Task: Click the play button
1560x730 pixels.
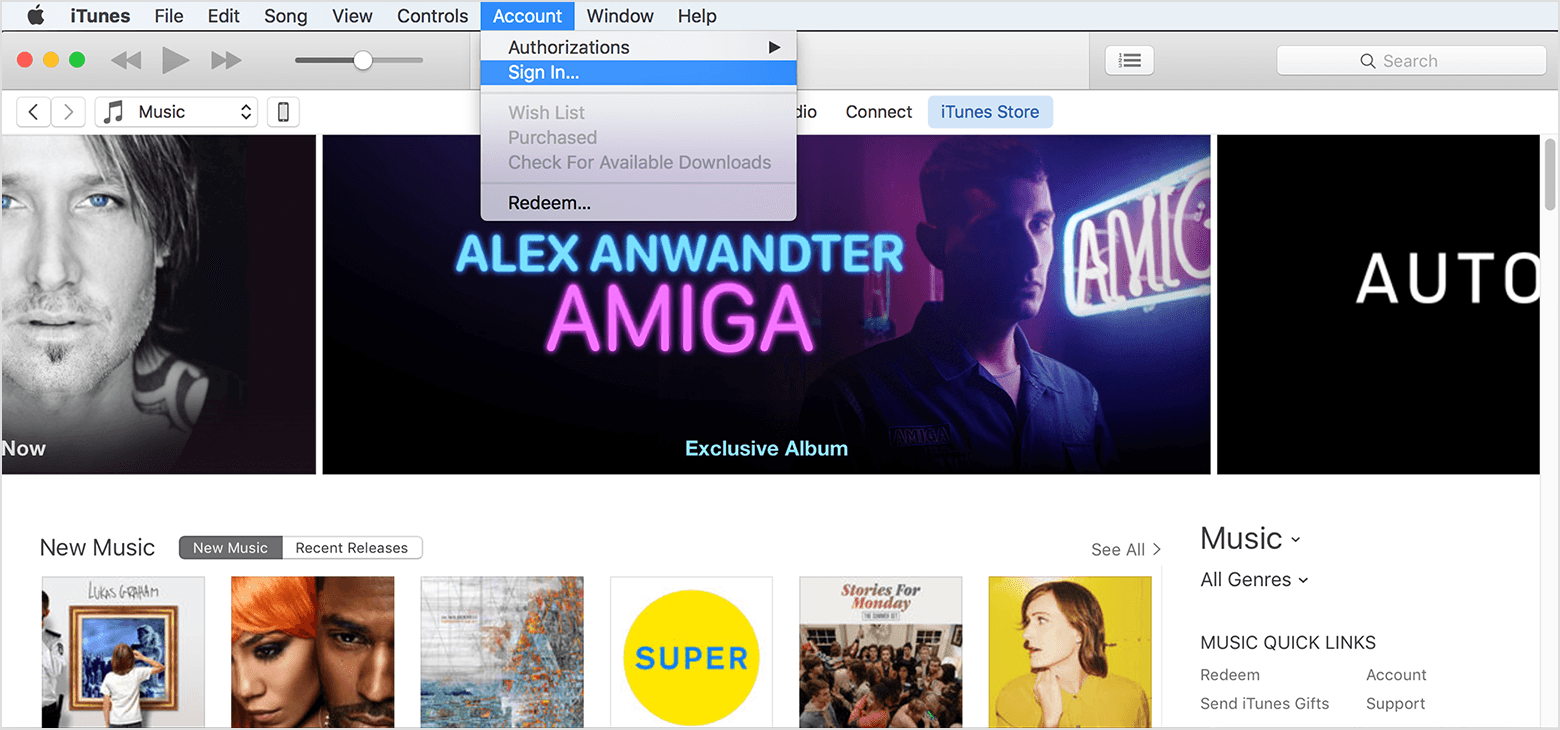Action: click(176, 61)
